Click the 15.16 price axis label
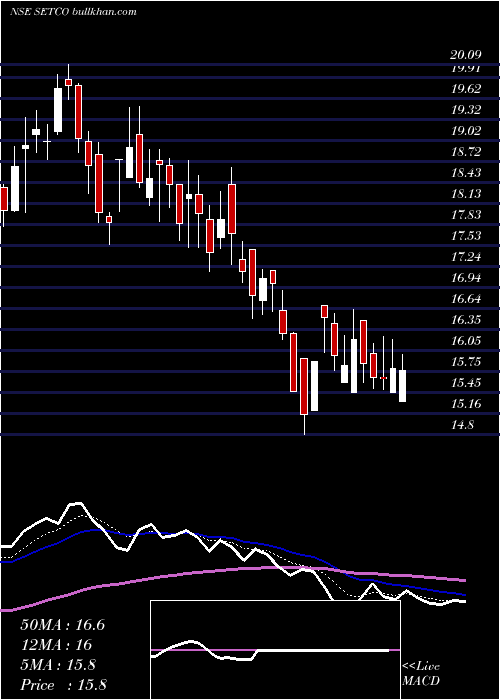The width and height of the screenshot is (500, 700). coord(467,404)
